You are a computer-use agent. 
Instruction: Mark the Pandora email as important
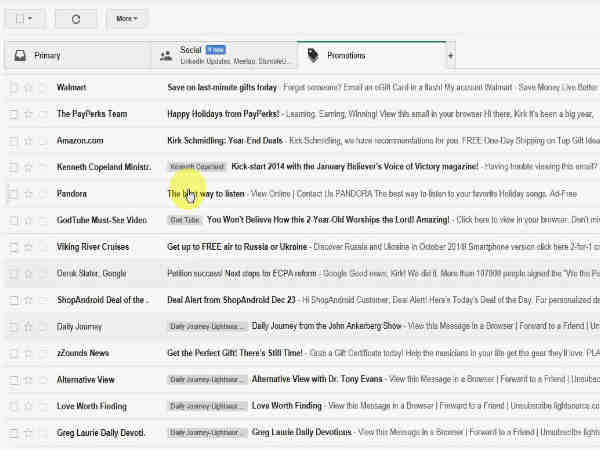point(42,194)
